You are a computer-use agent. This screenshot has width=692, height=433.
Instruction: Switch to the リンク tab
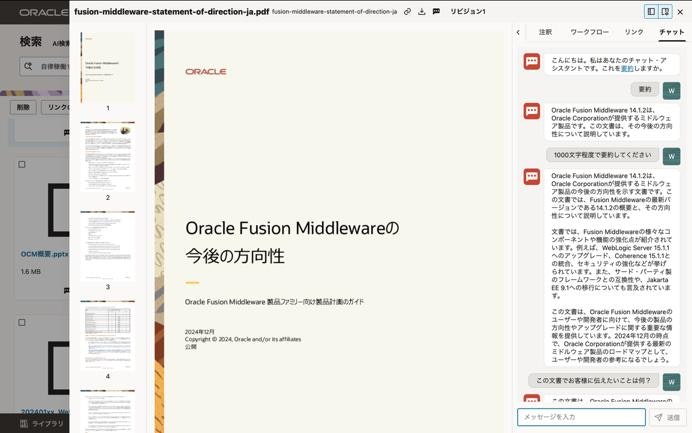point(634,32)
